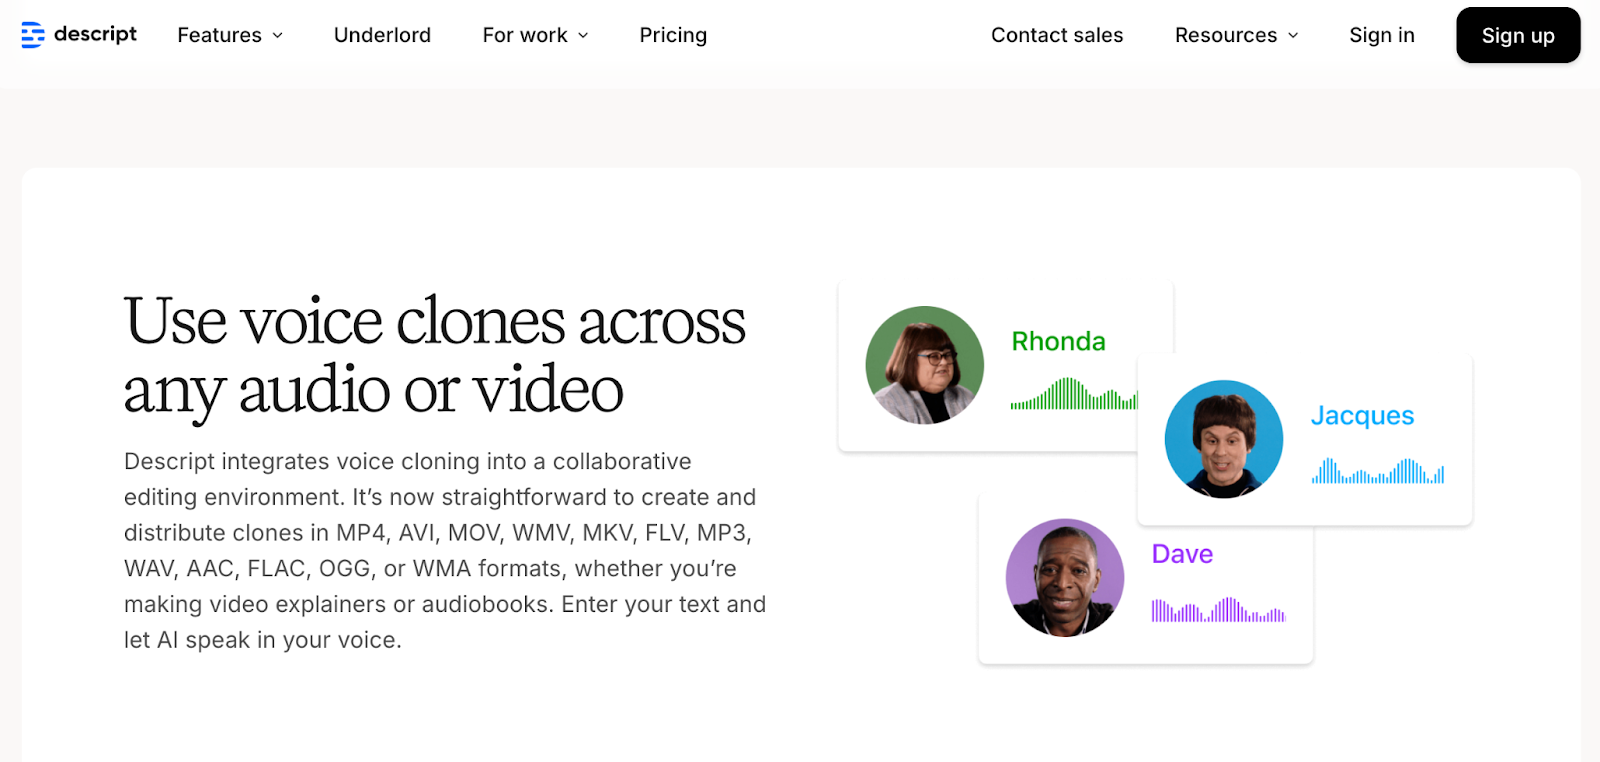The width and height of the screenshot is (1600, 762).
Task: Click the Sign in link
Action: pos(1382,35)
